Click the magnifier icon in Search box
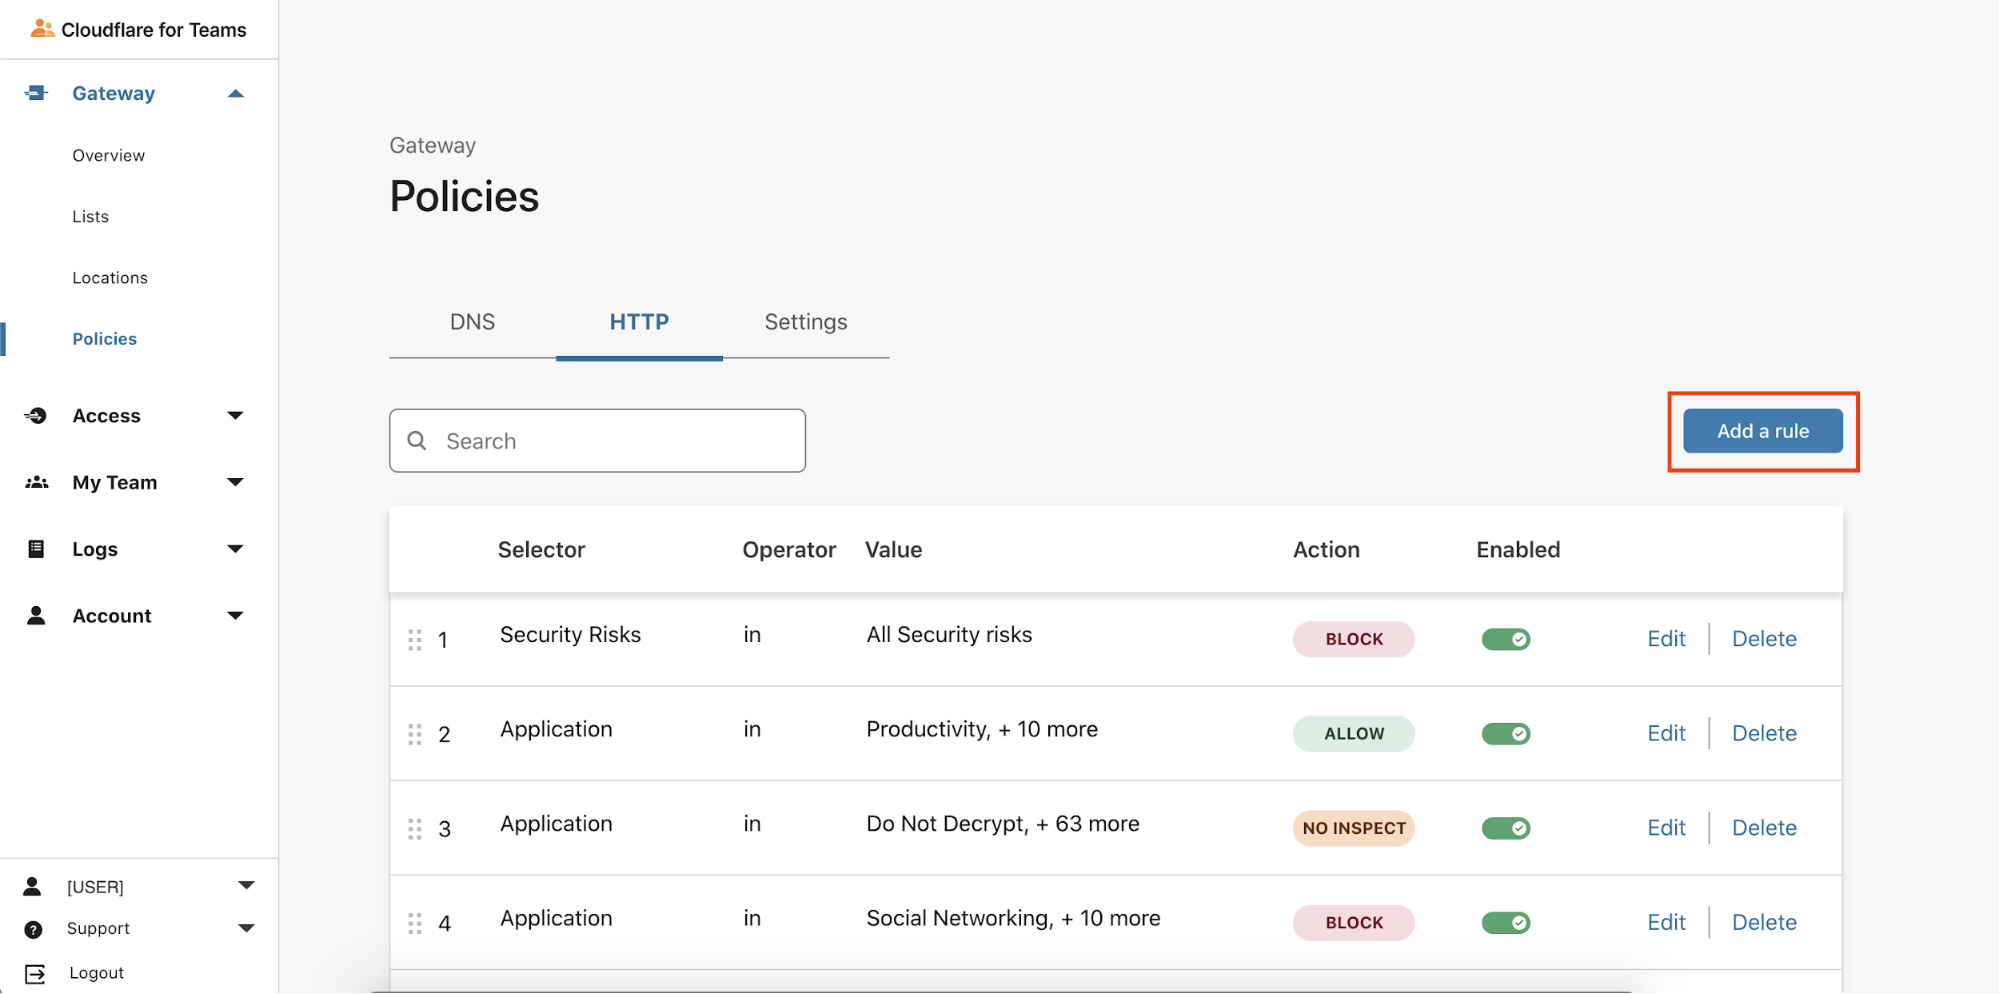The height and width of the screenshot is (994, 1999). point(417,441)
